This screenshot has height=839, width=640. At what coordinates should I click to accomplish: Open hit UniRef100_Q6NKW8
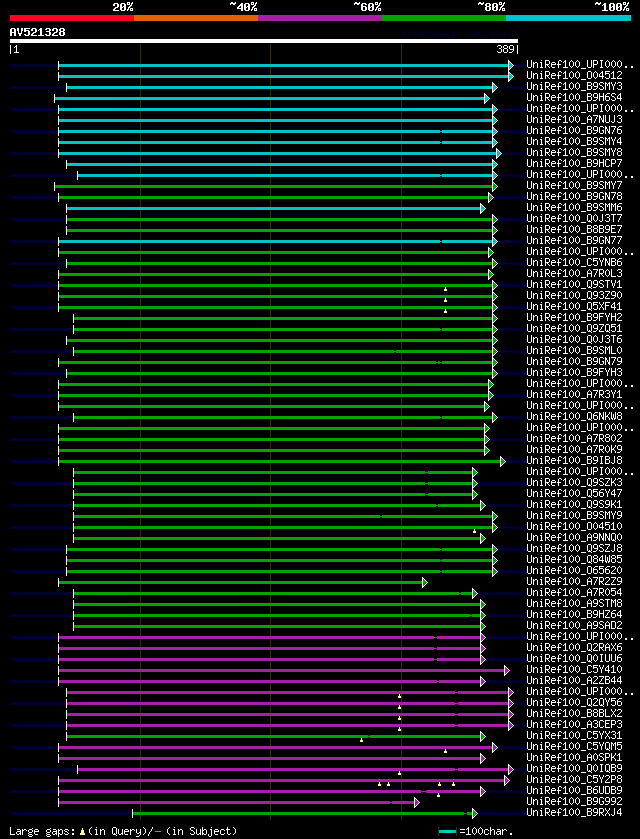coord(574,416)
